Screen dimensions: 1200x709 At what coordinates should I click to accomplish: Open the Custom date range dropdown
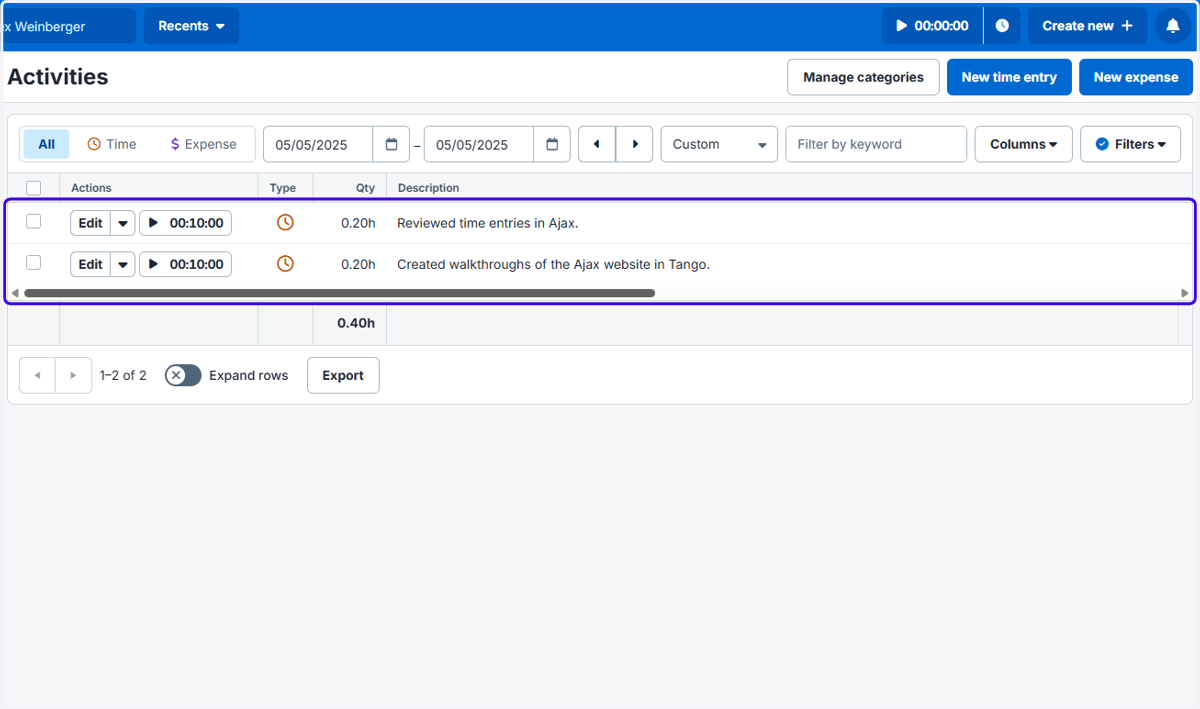719,144
